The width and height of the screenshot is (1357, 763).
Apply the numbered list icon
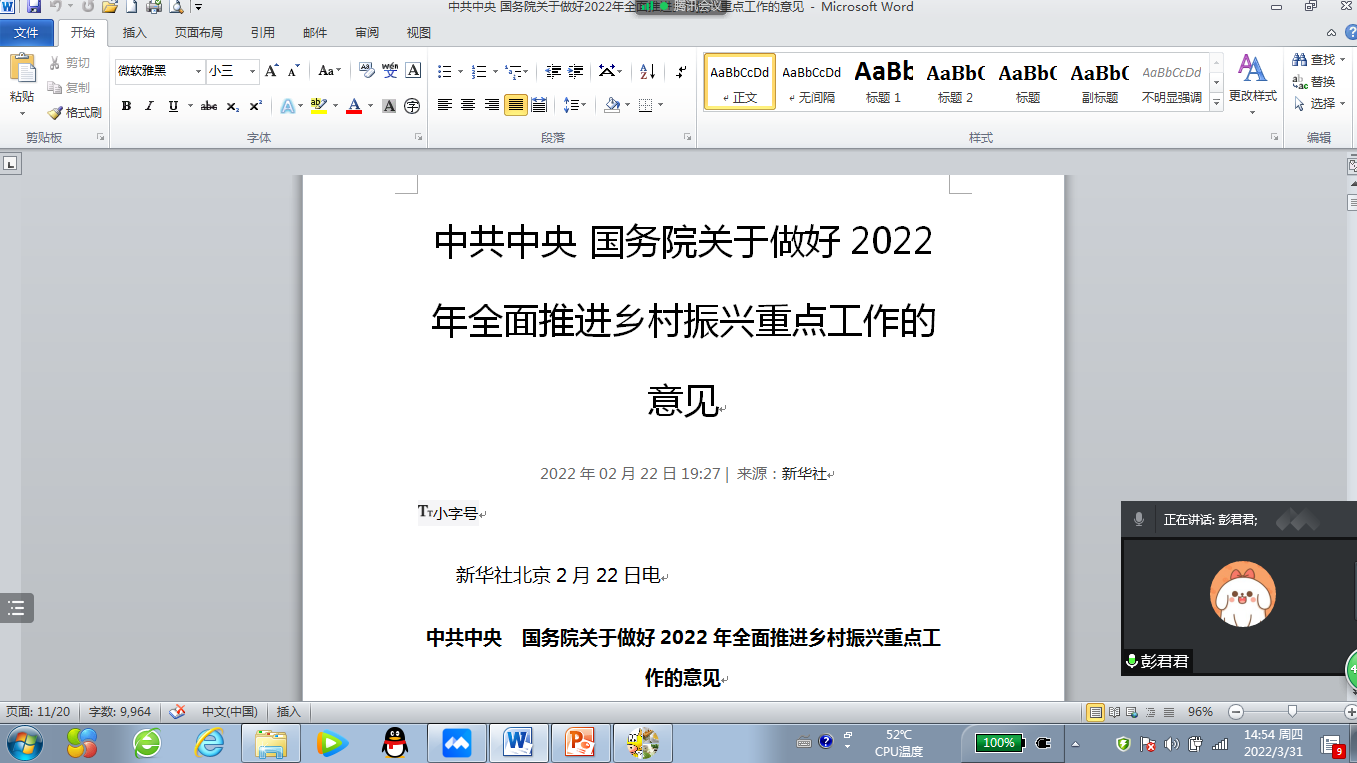pos(479,72)
